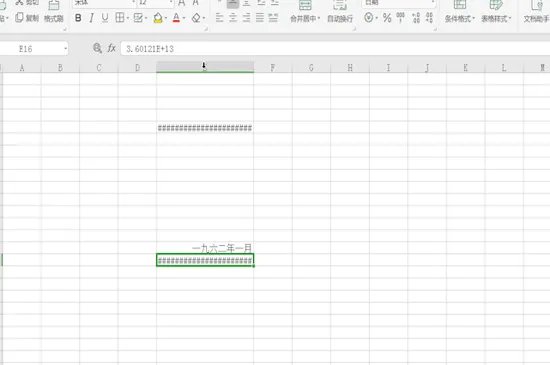Click the cell fill pattern icon
The image size is (550, 365).
pyautogui.click(x=138, y=18)
